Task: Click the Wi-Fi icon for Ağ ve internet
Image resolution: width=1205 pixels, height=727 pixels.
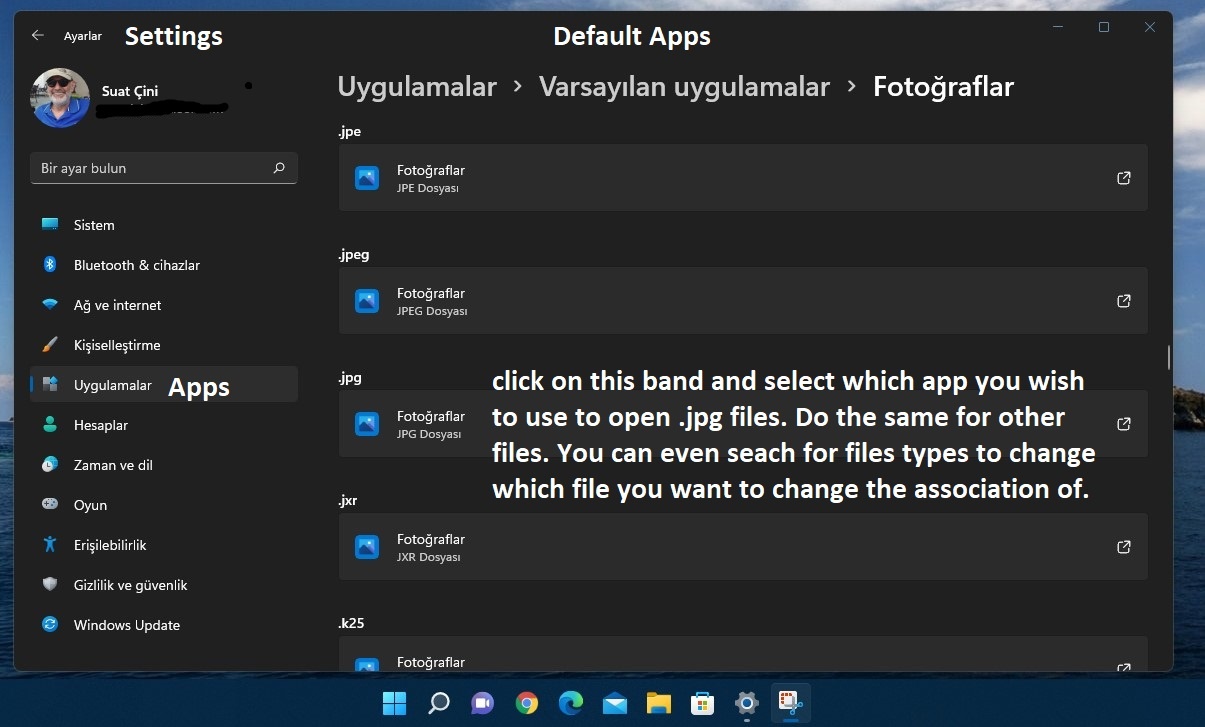Action: [x=50, y=305]
